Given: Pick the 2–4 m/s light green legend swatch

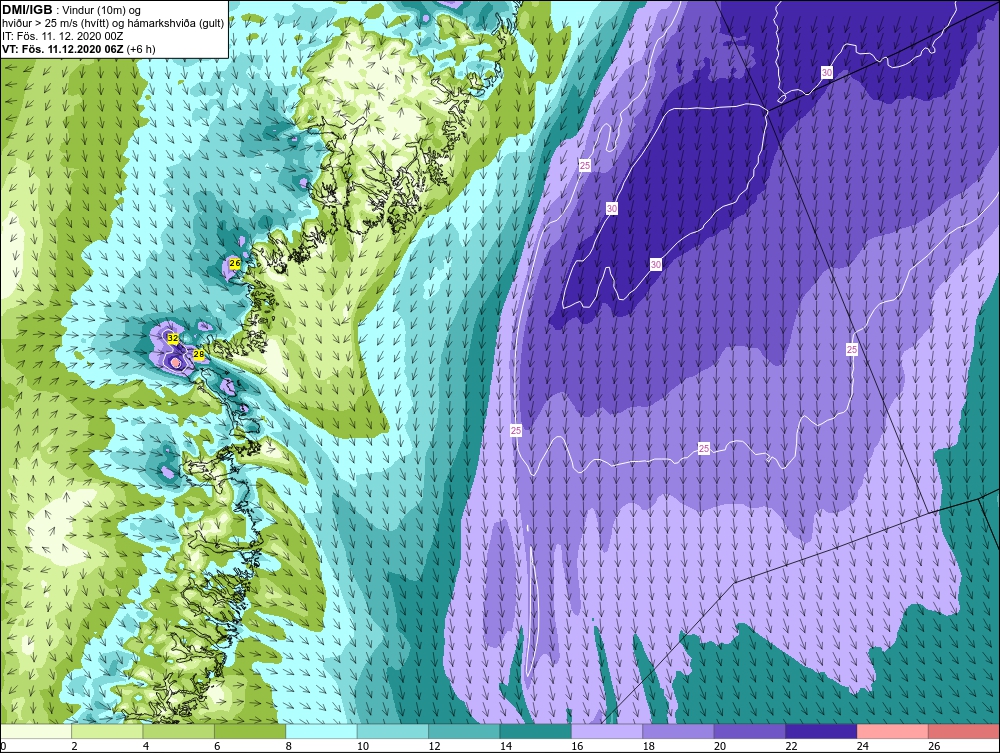Looking at the screenshot, I should (107, 731).
